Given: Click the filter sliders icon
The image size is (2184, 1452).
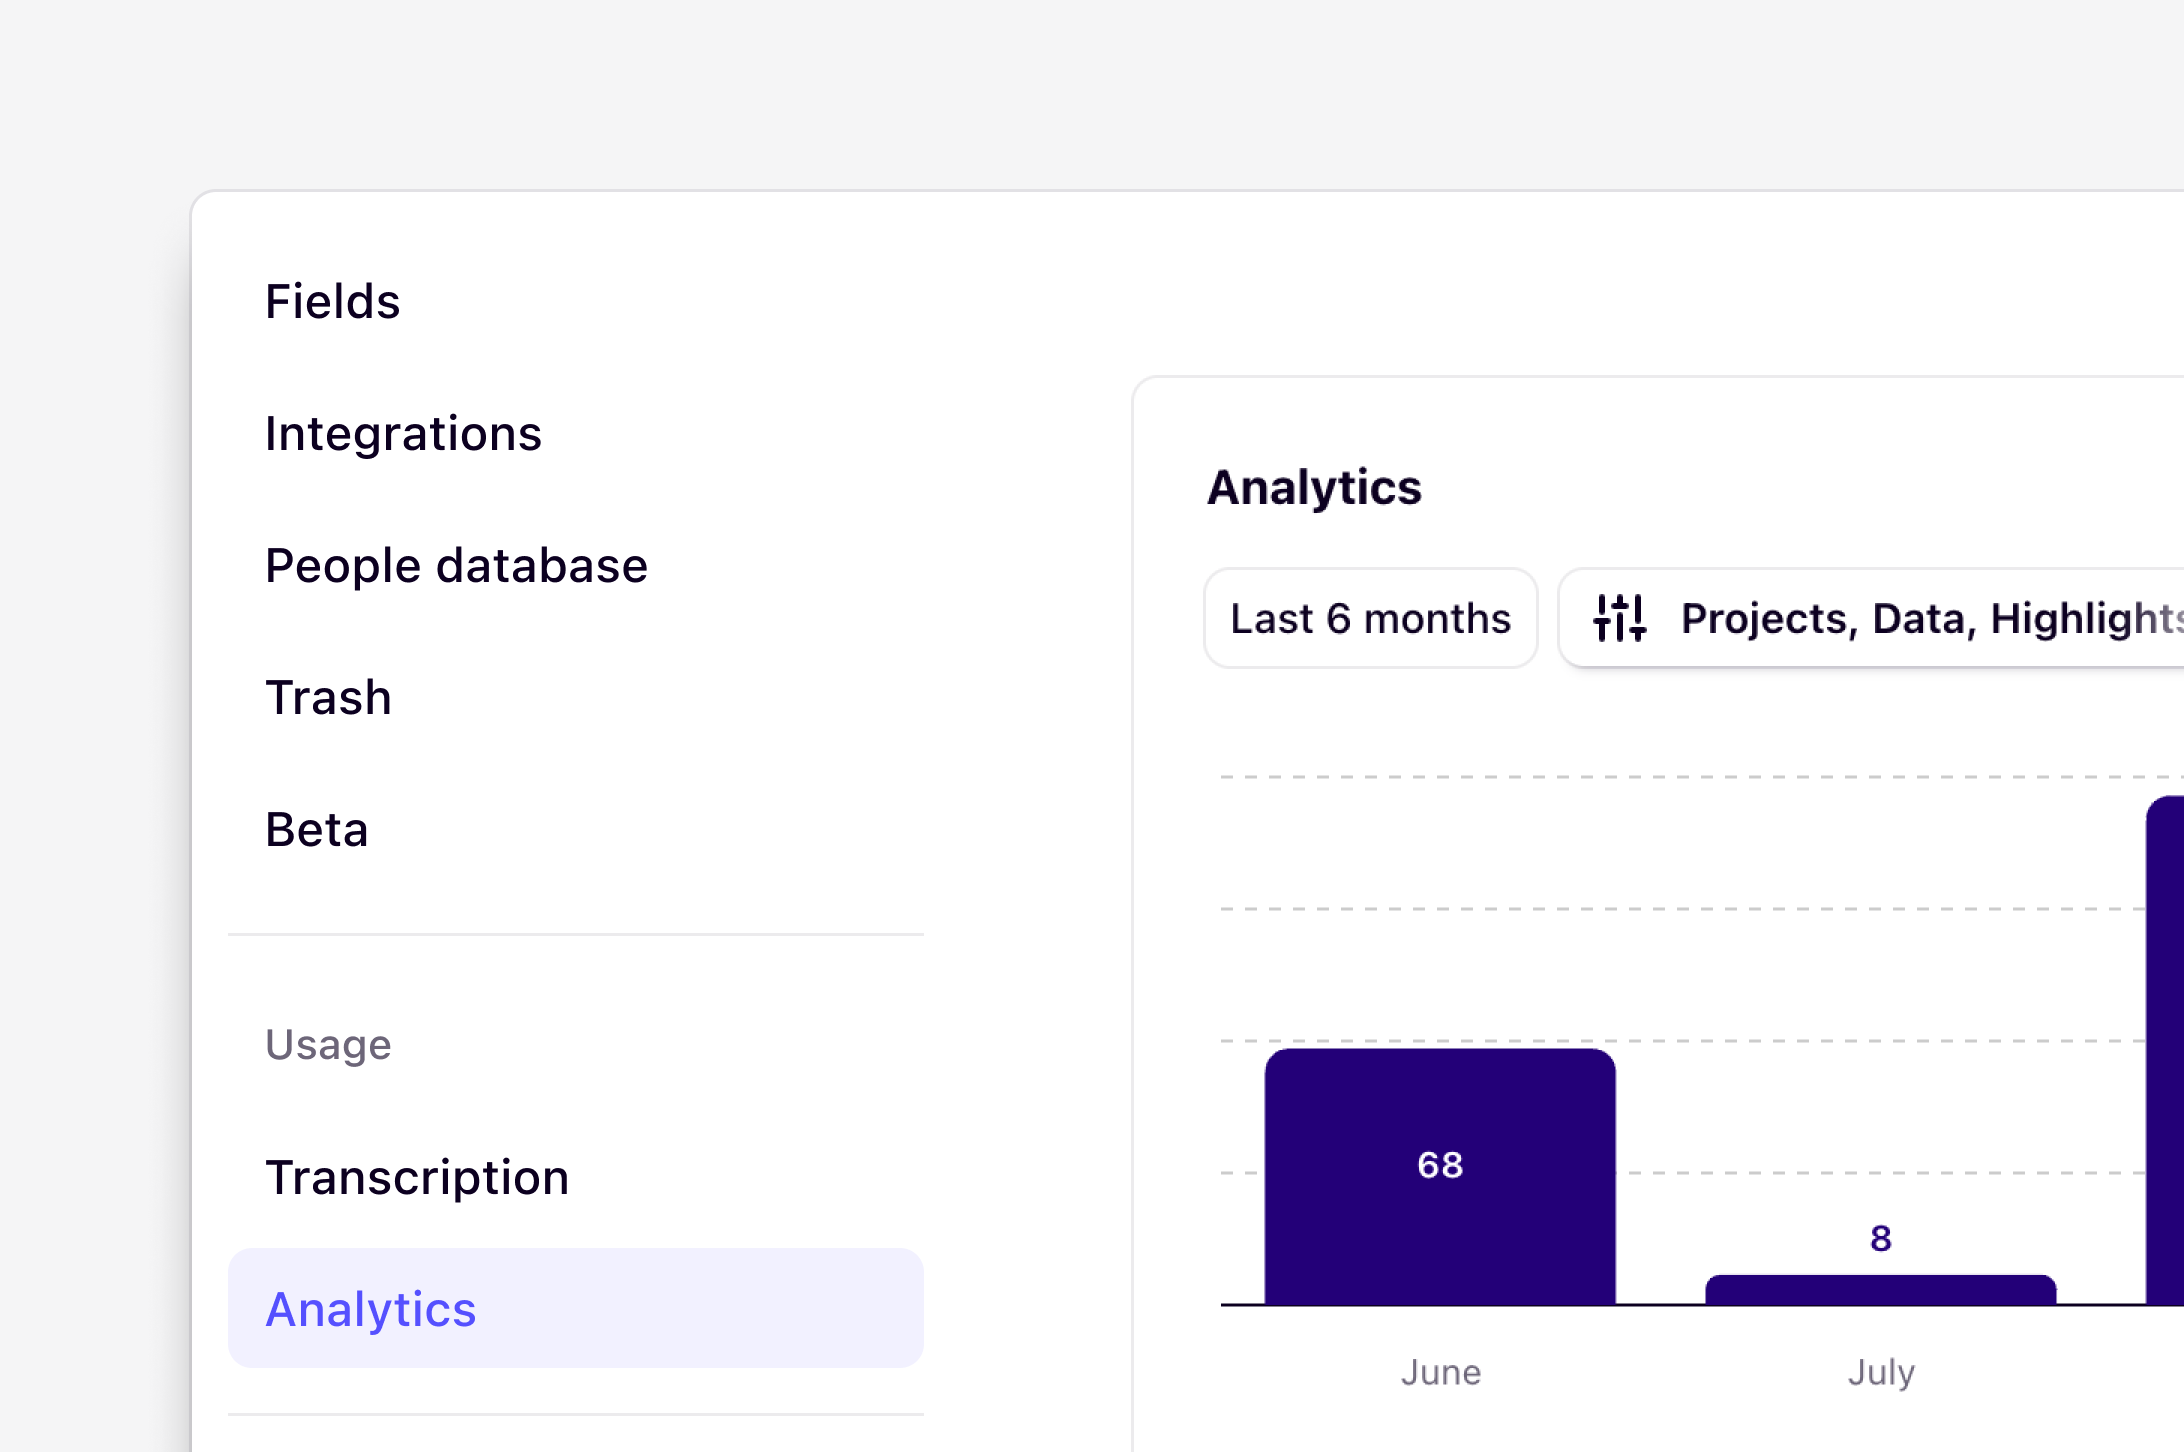Looking at the screenshot, I should tap(1620, 618).
